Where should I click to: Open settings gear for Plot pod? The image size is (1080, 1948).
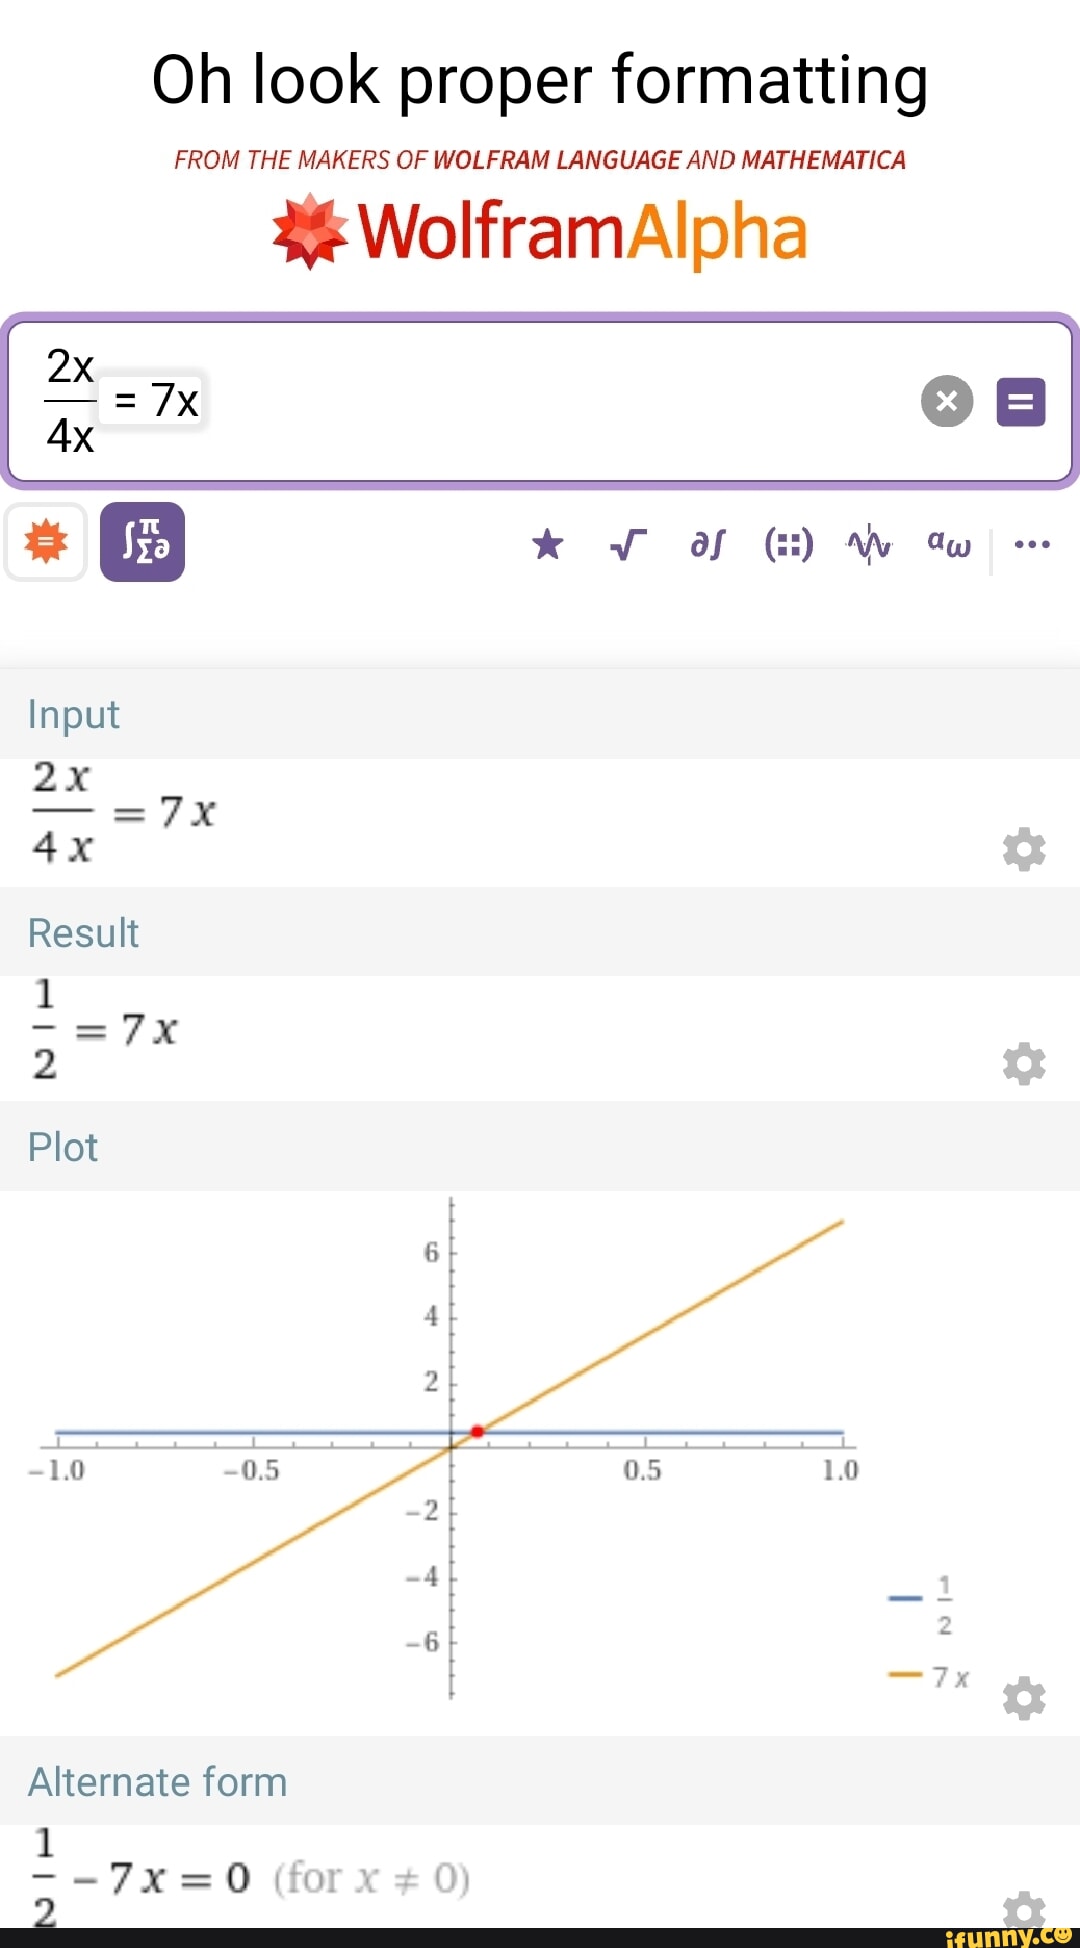pos(1024,1698)
